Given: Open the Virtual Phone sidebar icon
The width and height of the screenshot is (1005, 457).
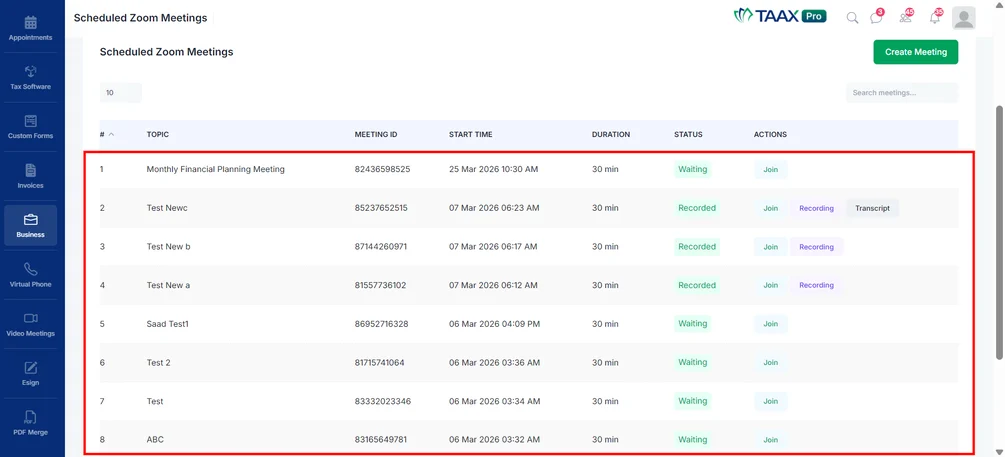Looking at the screenshot, I should 30,269.
